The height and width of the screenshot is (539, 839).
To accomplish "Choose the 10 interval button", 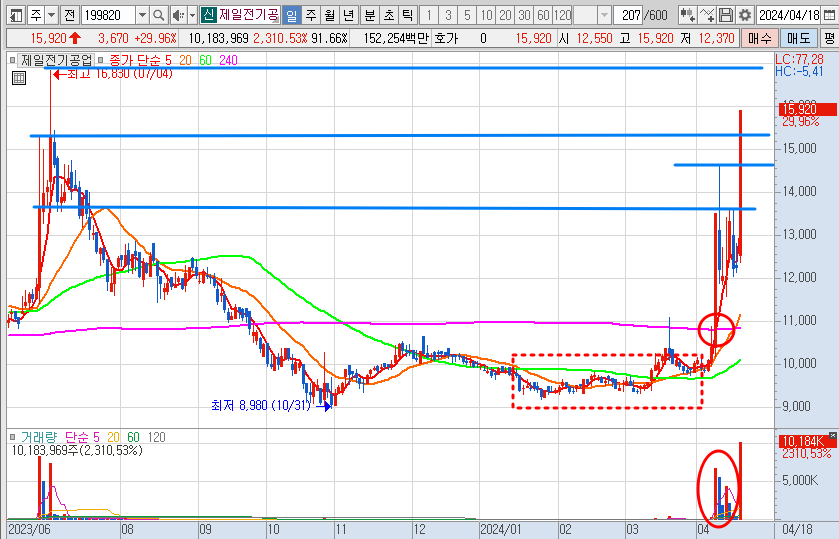I will [x=486, y=15].
